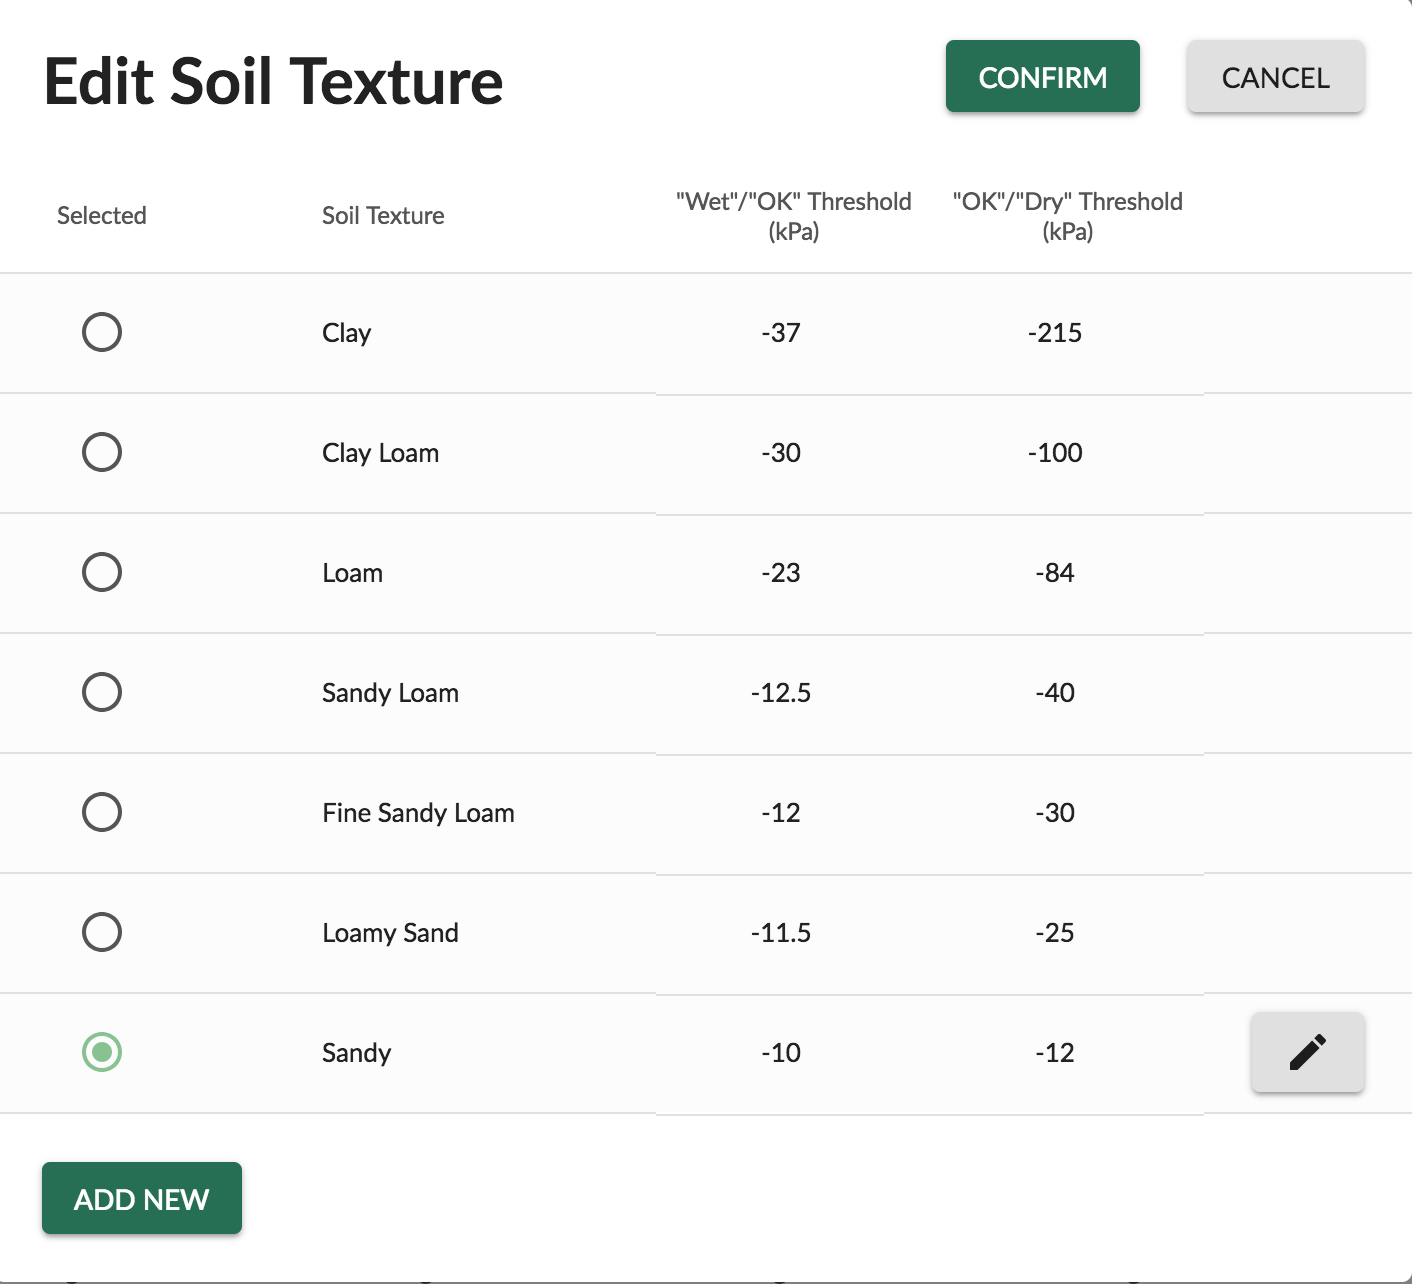Select the Clay Loam radio button
The width and height of the screenshot is (1412, 1284).
click(x=102, y=452)
